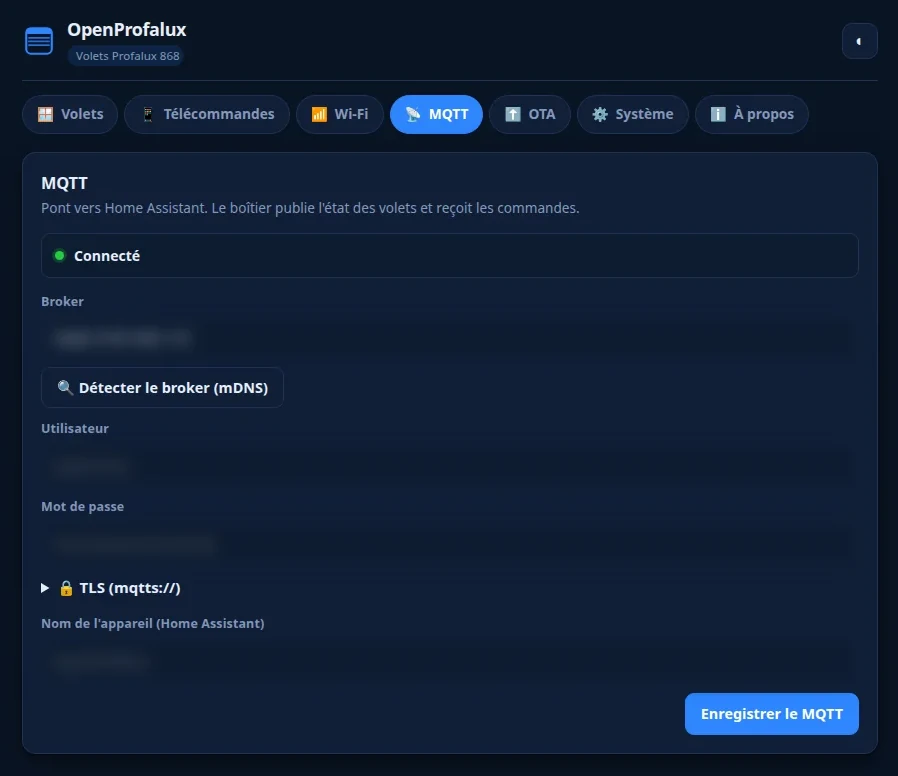
Task: Click the Connecté status text
Action: click(107, 256)
